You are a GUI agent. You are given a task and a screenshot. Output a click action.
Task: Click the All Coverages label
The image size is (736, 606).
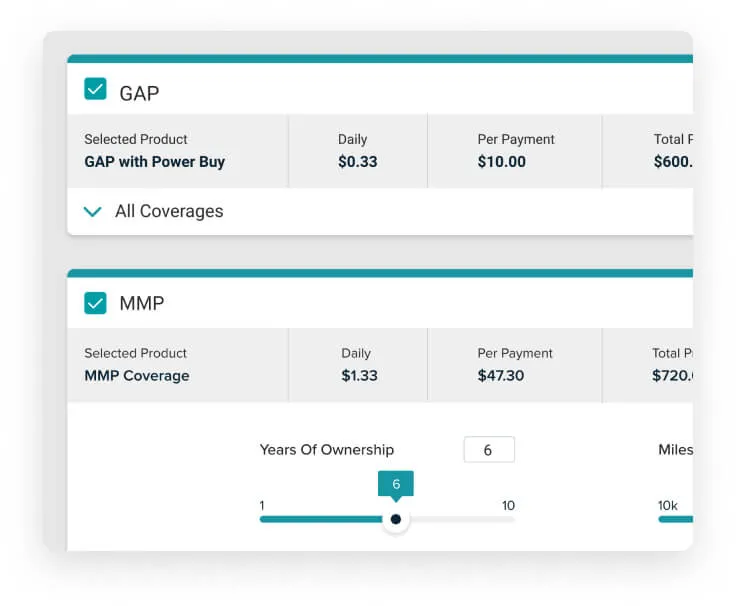tap(169, 212)
